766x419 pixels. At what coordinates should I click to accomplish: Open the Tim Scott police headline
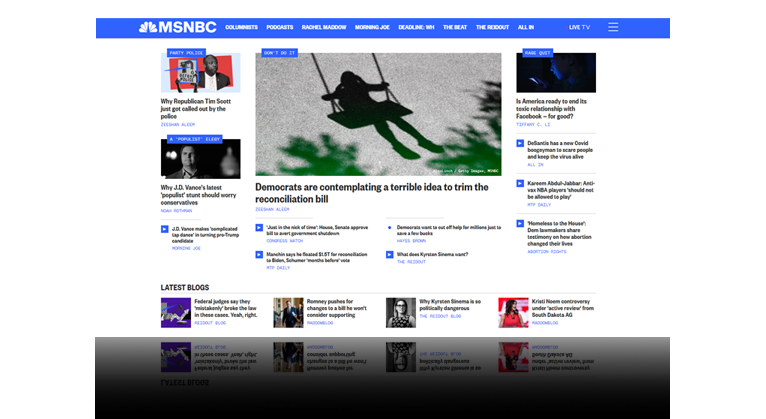click(x=196, y=109)
